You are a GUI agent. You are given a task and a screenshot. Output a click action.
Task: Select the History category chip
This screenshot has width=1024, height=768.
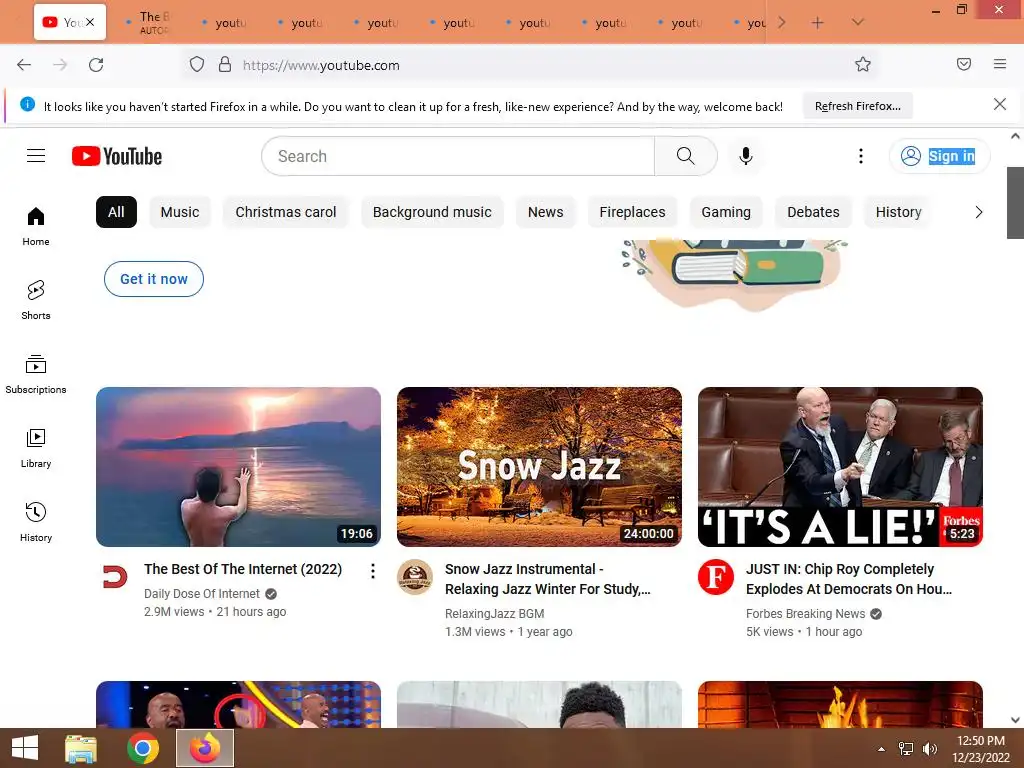click(x=898, y=212)
